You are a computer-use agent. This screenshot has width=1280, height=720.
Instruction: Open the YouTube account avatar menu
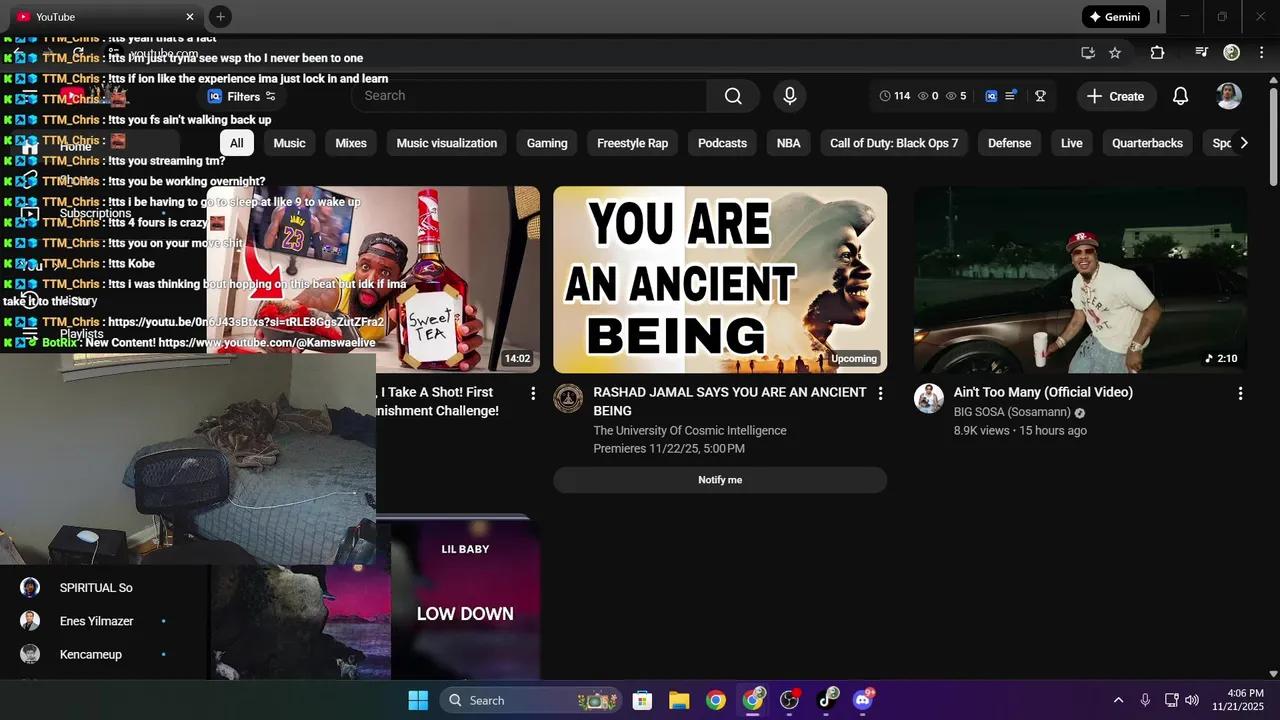coord(1229,96)
